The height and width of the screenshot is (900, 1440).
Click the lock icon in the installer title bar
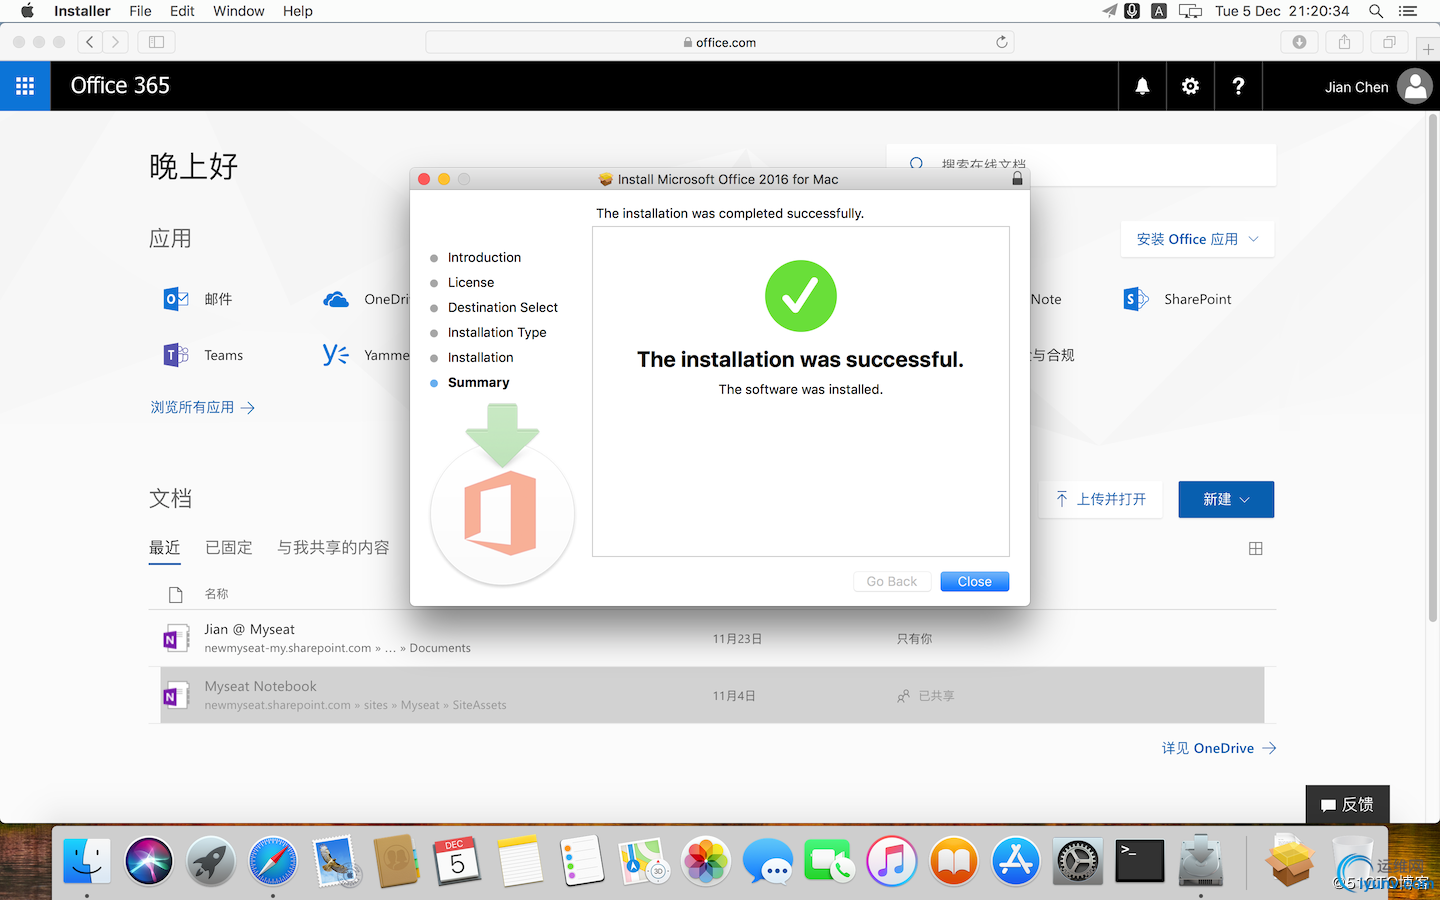click(1017, 179)
